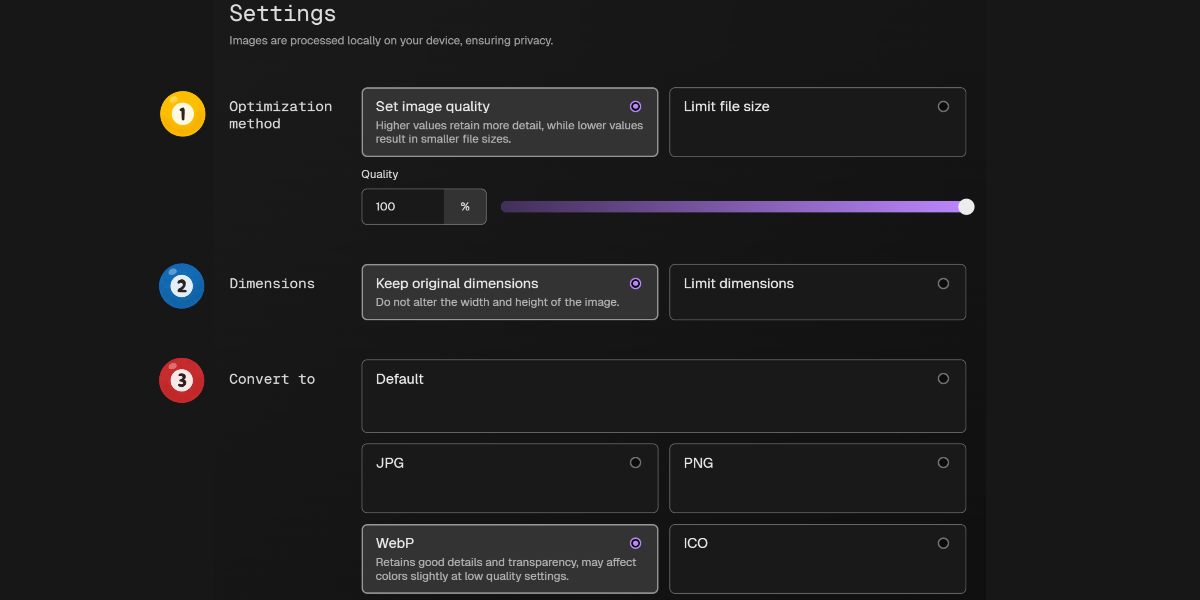
Task: Click the Settings page heading
Action: [283, 13]
